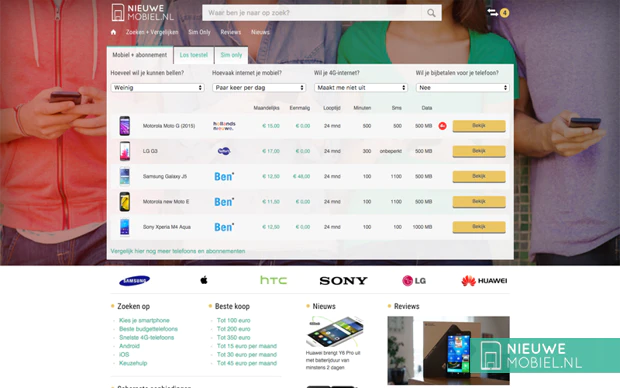This screenshot has width=620, height=388.
Task: Click the Nieuwe Mobiel.nl header logo
Action: coord(142,13)
